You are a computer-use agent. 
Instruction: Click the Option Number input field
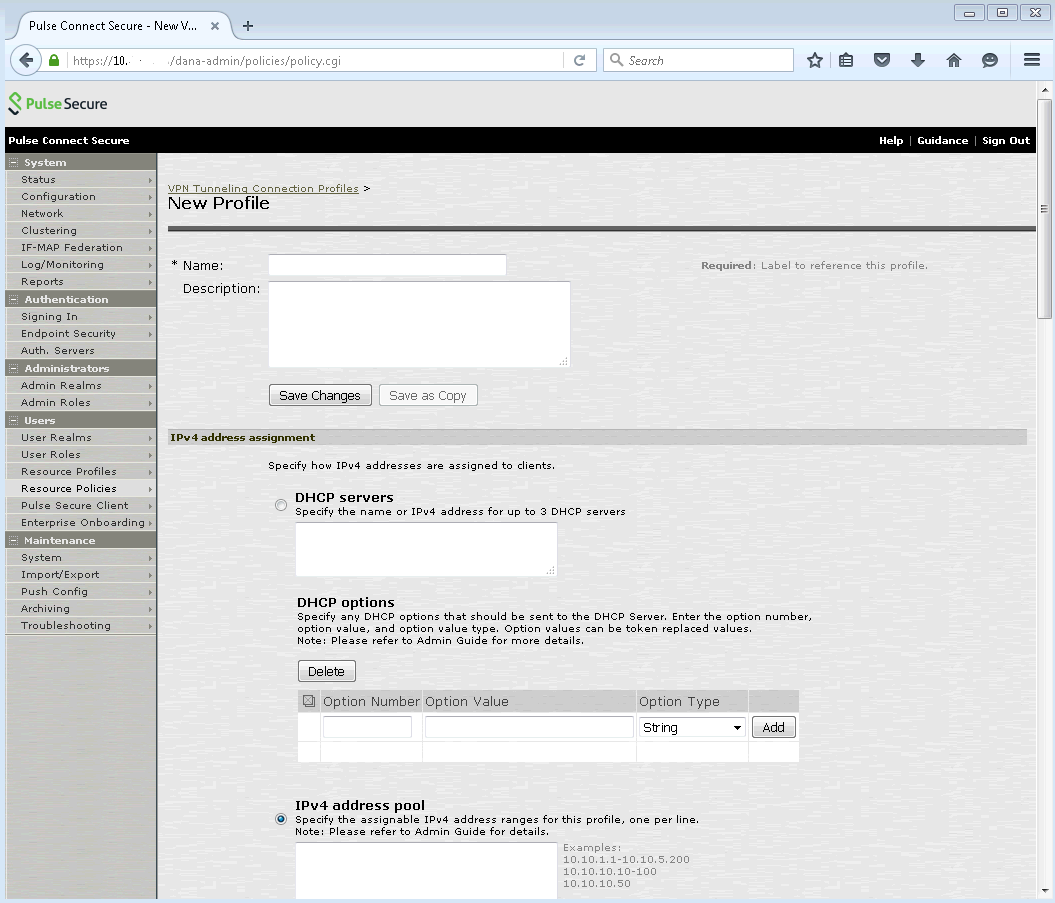367,727
